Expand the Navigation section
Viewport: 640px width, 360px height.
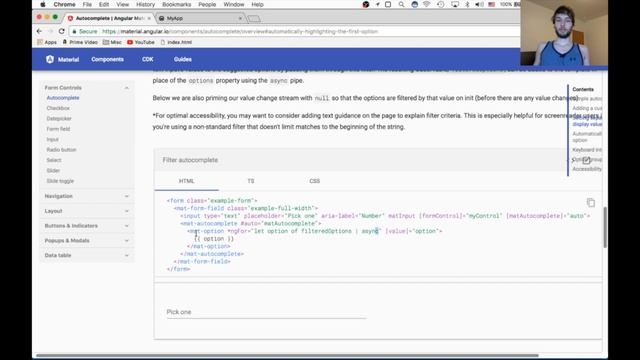(x=87, y=196)
